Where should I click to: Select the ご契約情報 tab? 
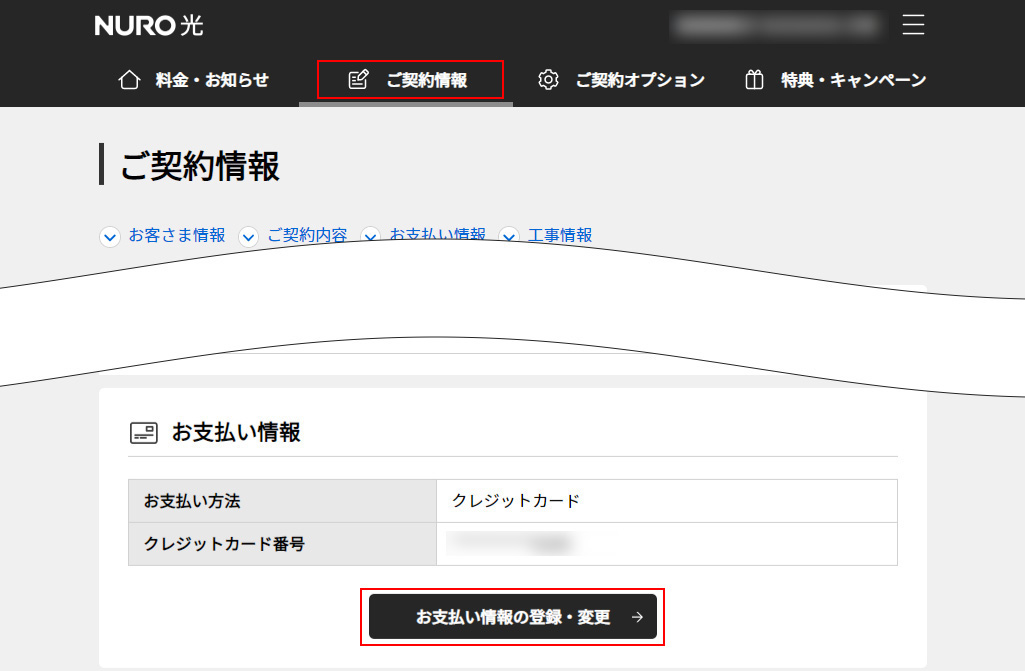point(410,80)
